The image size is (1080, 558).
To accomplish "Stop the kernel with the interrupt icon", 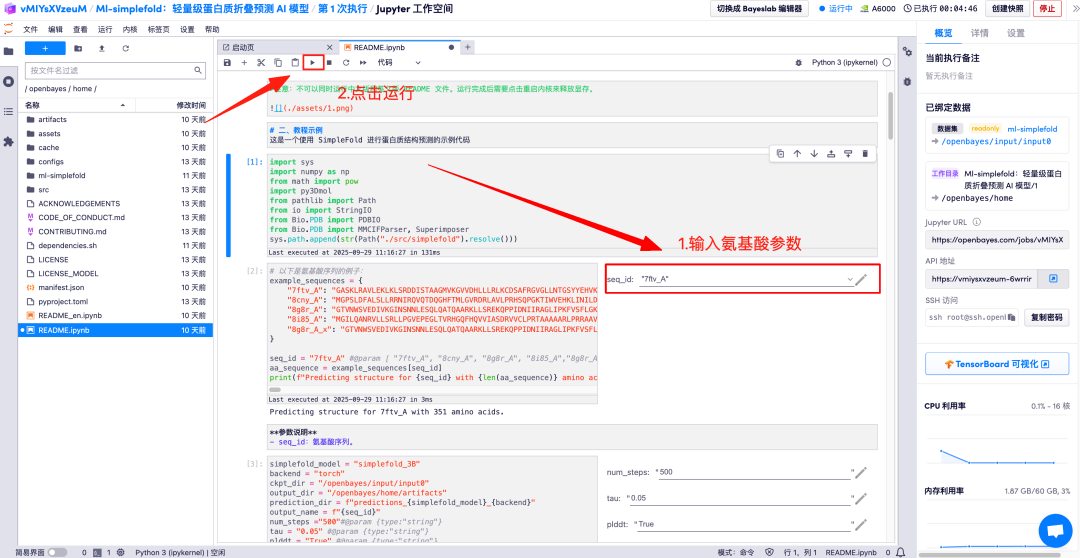I will coord(329,62).
